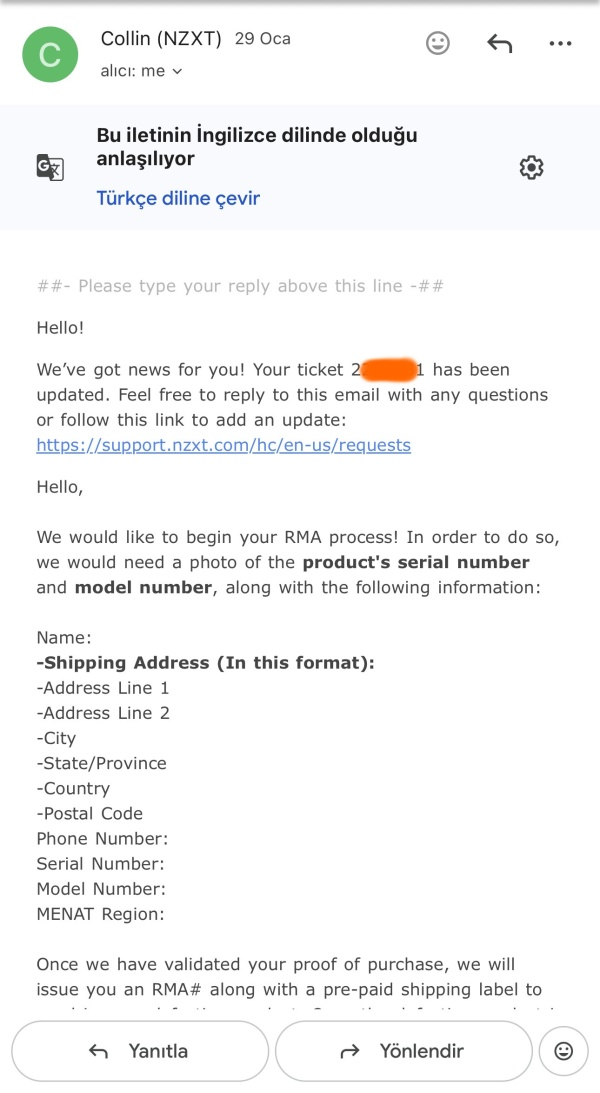Image resolution: width=600 pixels, height=1093 pixels.
Task: Tap the 'Shipping Address (In this format)' text
Action: [208, 662]
